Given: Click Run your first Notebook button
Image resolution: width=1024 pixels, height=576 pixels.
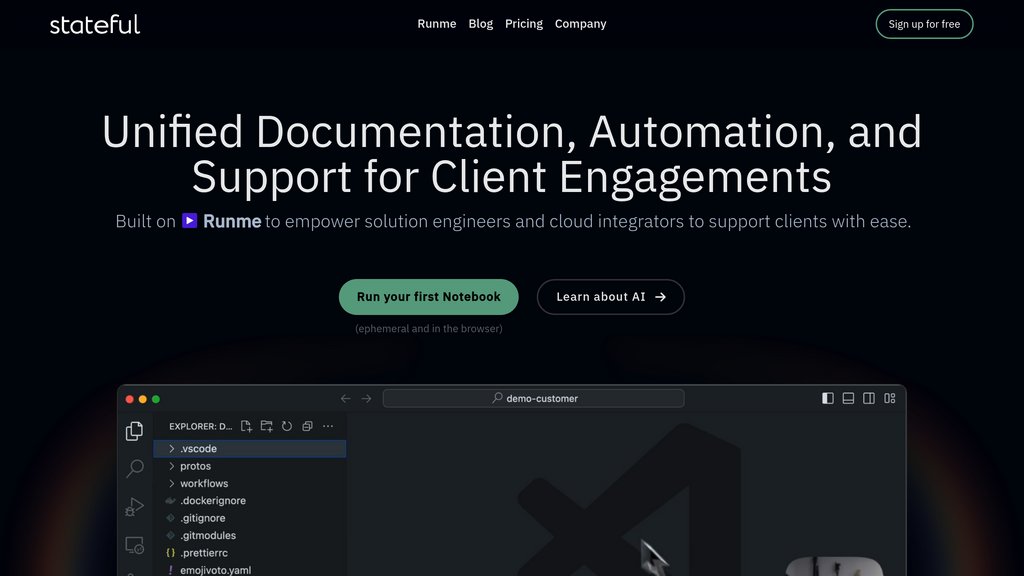Looking at the screenshot, I should pos(429,297).
